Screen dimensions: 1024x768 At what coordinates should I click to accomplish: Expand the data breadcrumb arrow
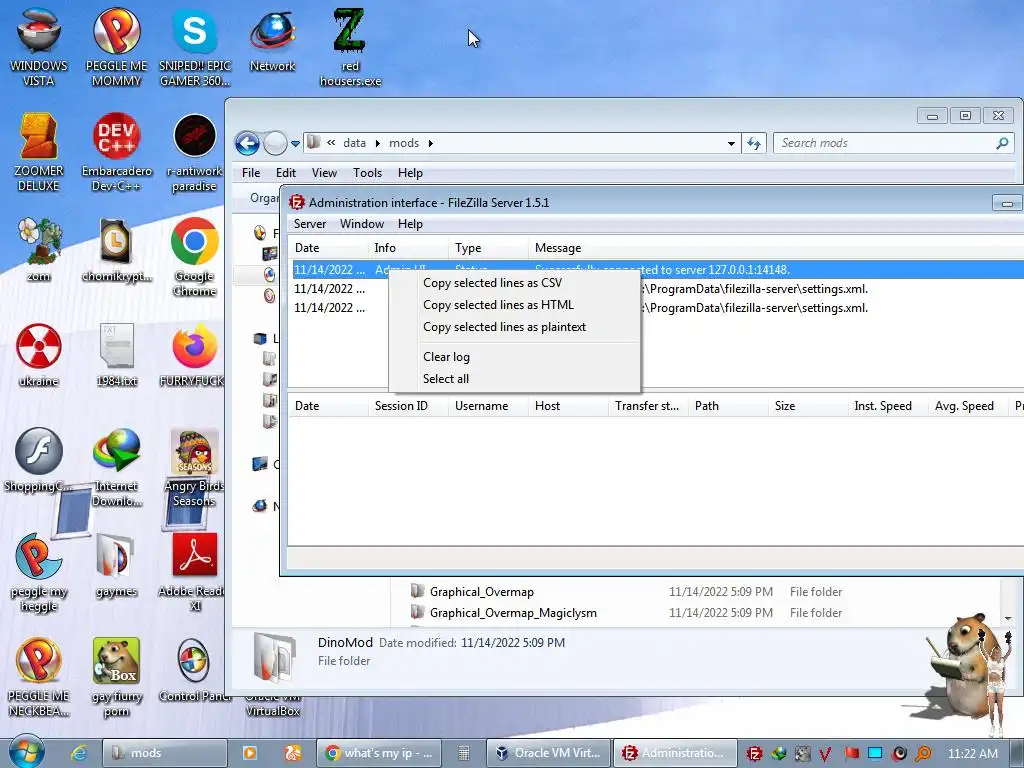point(377,143)
